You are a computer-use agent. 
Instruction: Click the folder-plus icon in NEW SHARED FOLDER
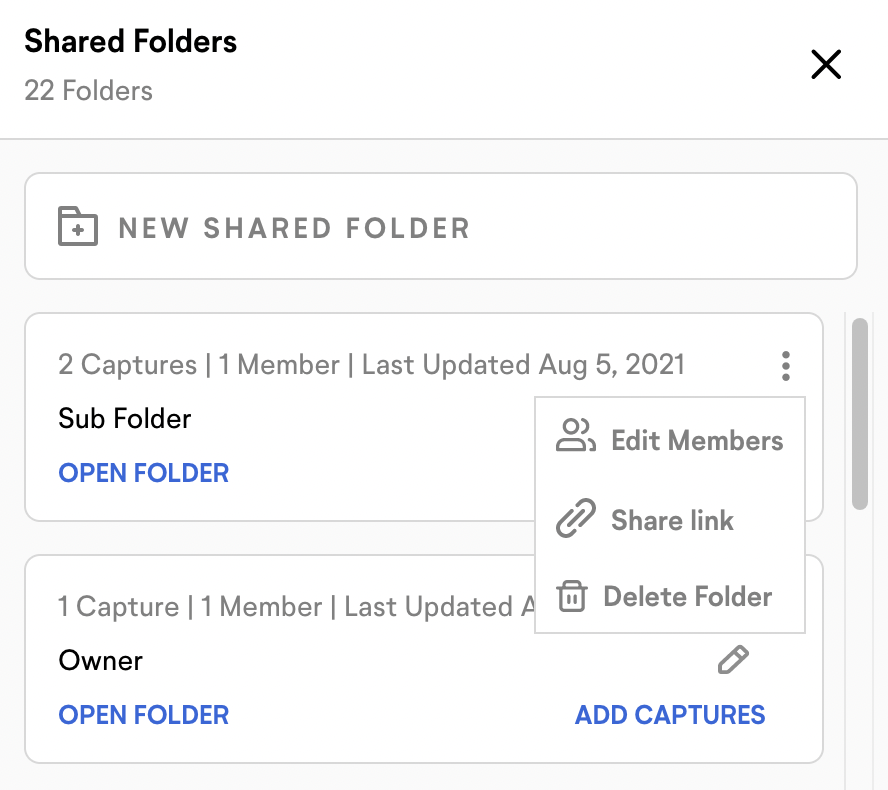click(x=77, y=226)
